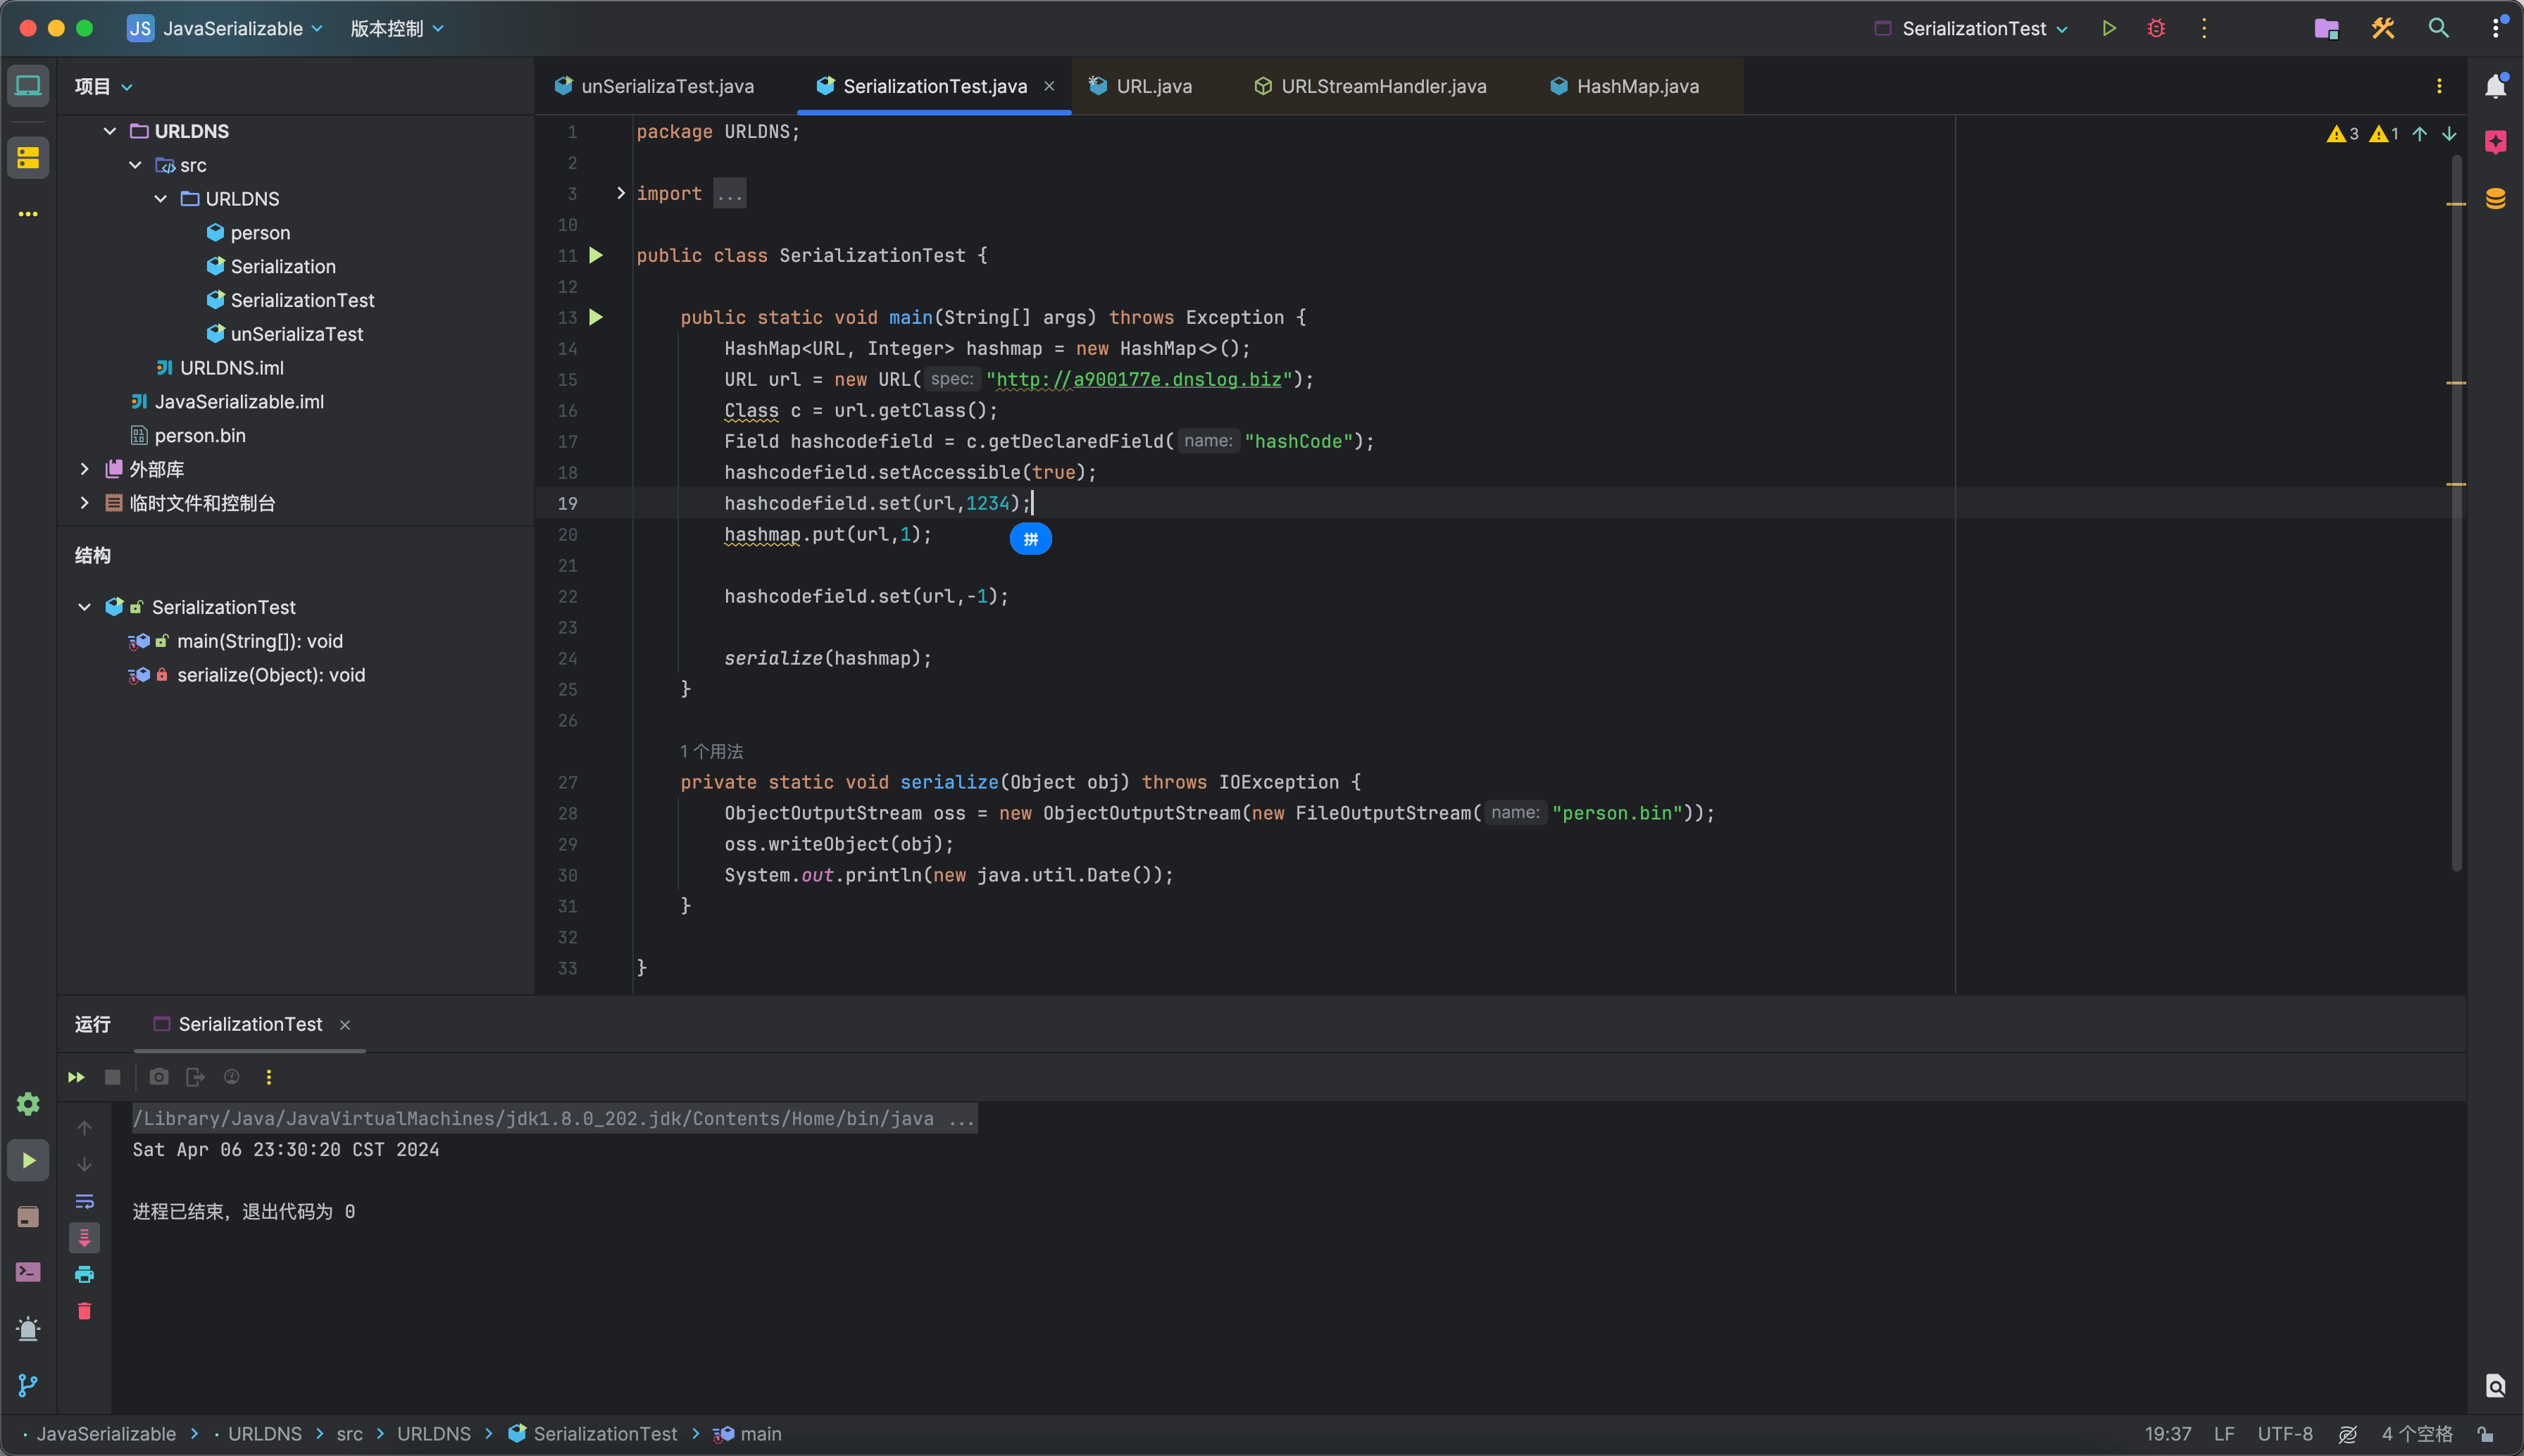
Task: Open the document search icon in right sidebar
Action: point(2496,1385)
